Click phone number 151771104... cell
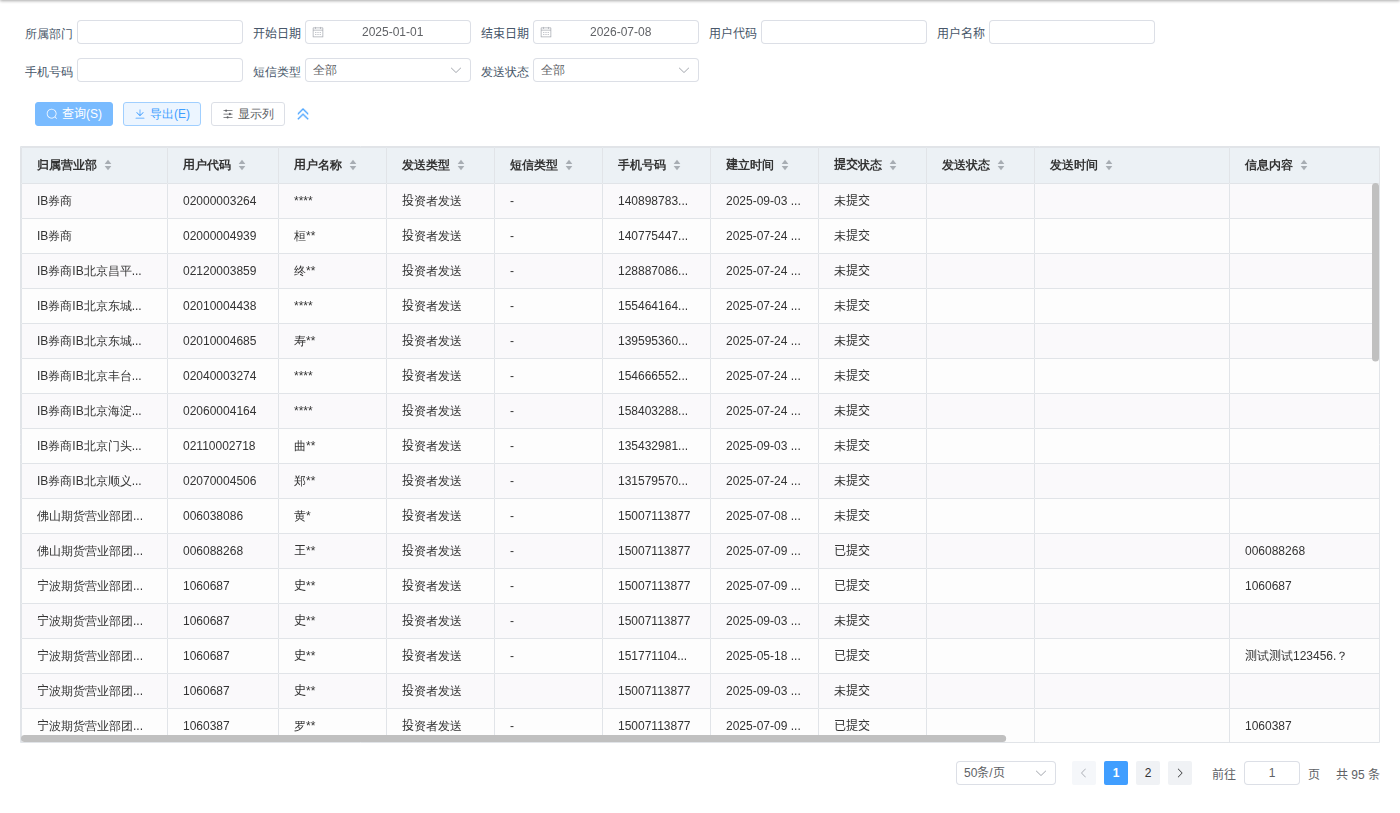Image resolution: width=1400 pixels, height=813 pixels. (x=657, y=656)
